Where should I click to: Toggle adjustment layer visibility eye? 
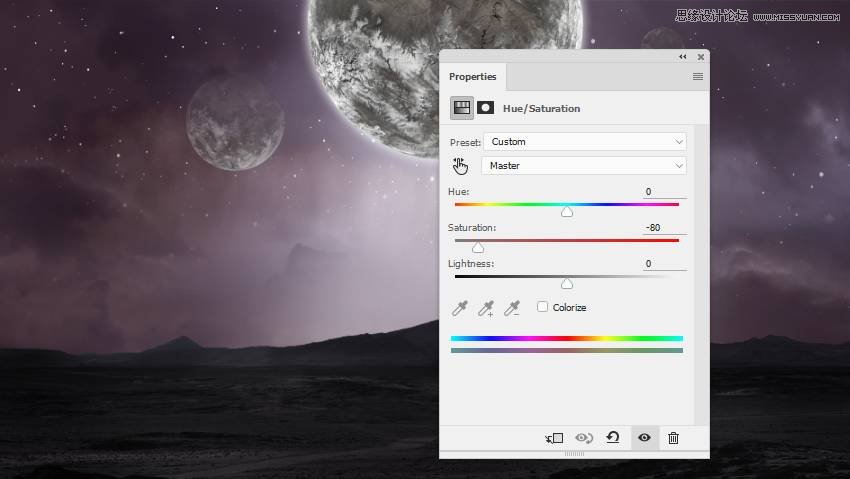pos(644,437)
